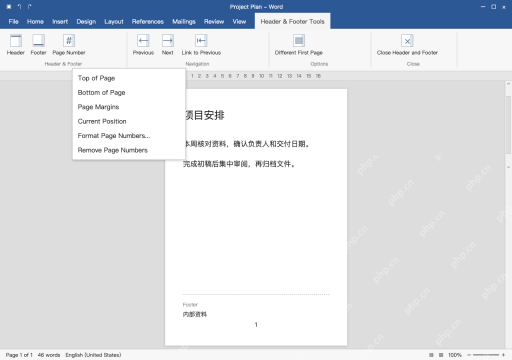Screen dimensions: 512x360
Task: Maximize the Word window
Action: (494, 7)
